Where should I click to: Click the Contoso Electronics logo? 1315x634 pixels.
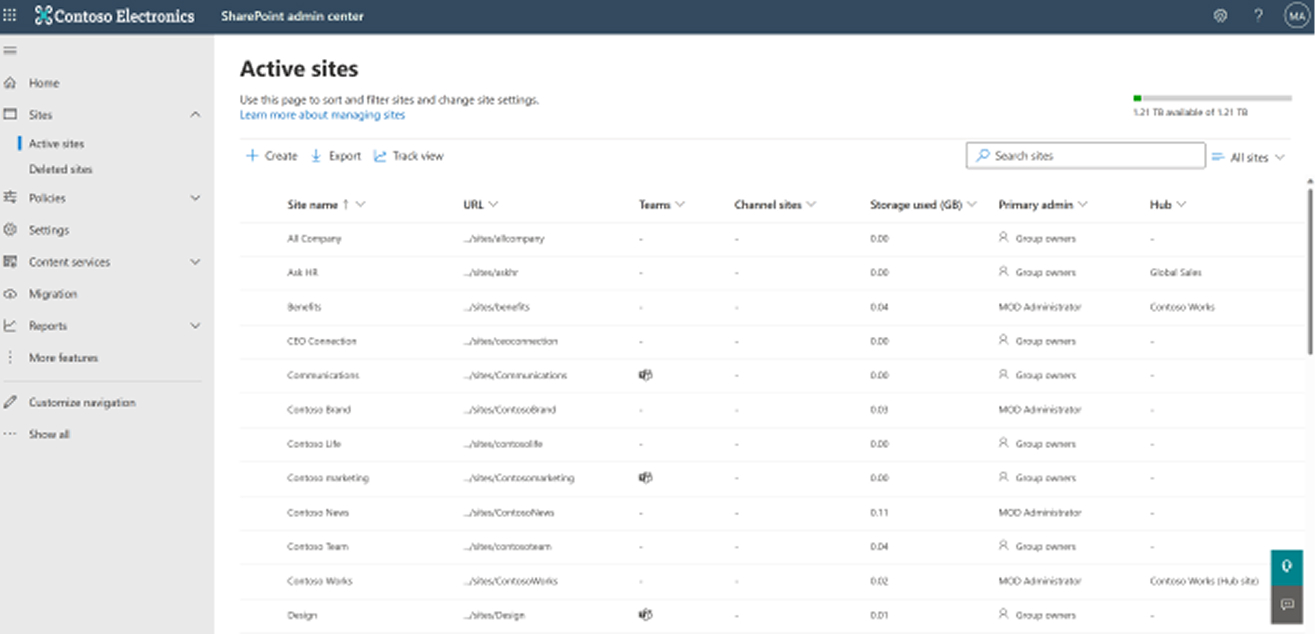(x=114, y=16)
